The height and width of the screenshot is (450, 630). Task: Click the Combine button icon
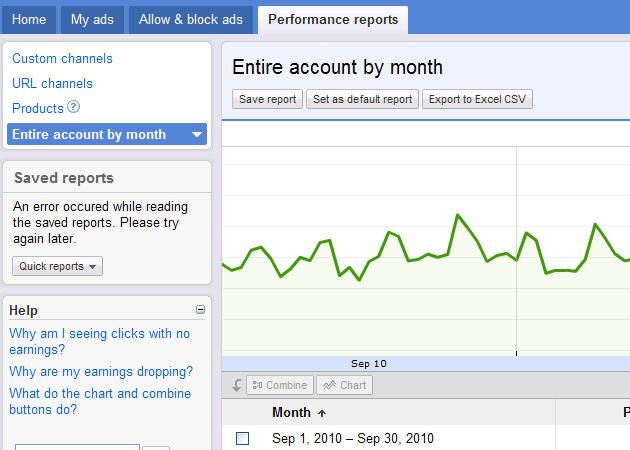pyautogui.click(x=259, y=385)
